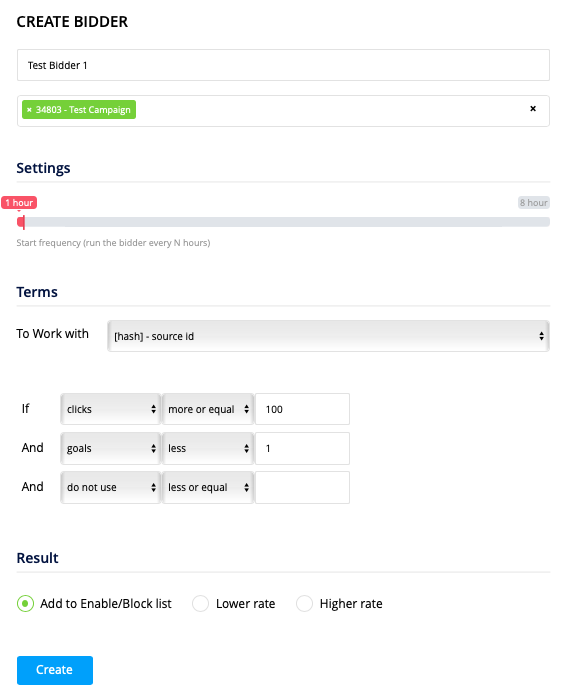Remove the 34803 Test Campaign tag
The image size is (582, 688).
[x=29, y=110]
